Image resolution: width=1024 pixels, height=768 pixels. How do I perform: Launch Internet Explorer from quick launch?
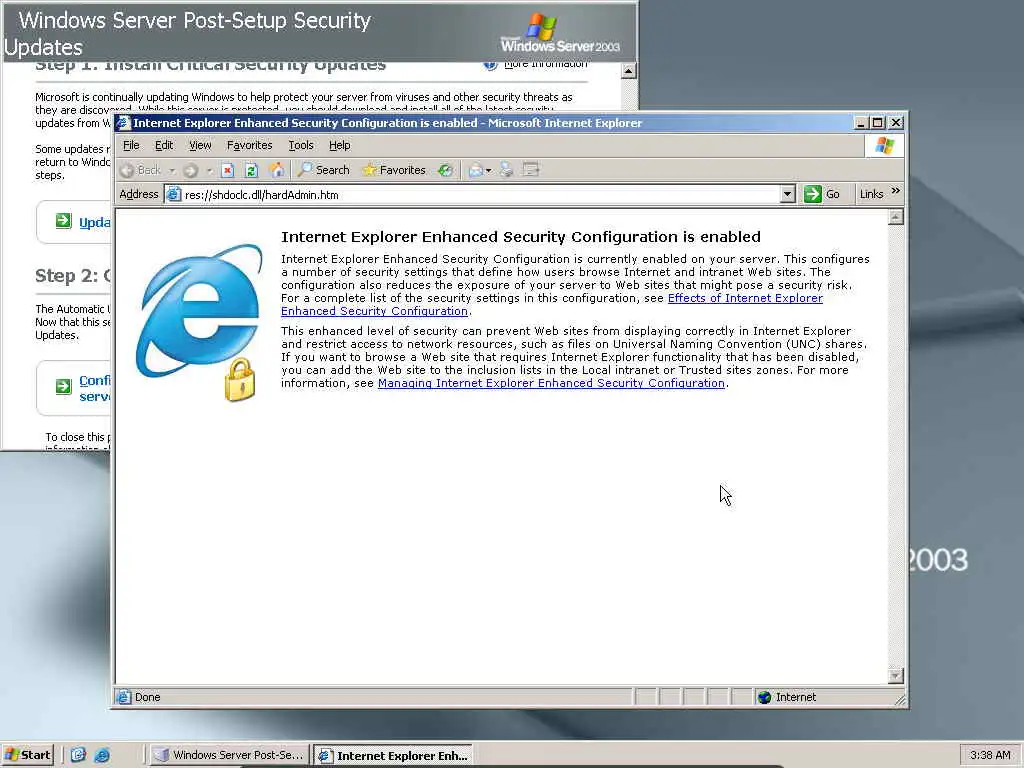[x=102, y=755]
